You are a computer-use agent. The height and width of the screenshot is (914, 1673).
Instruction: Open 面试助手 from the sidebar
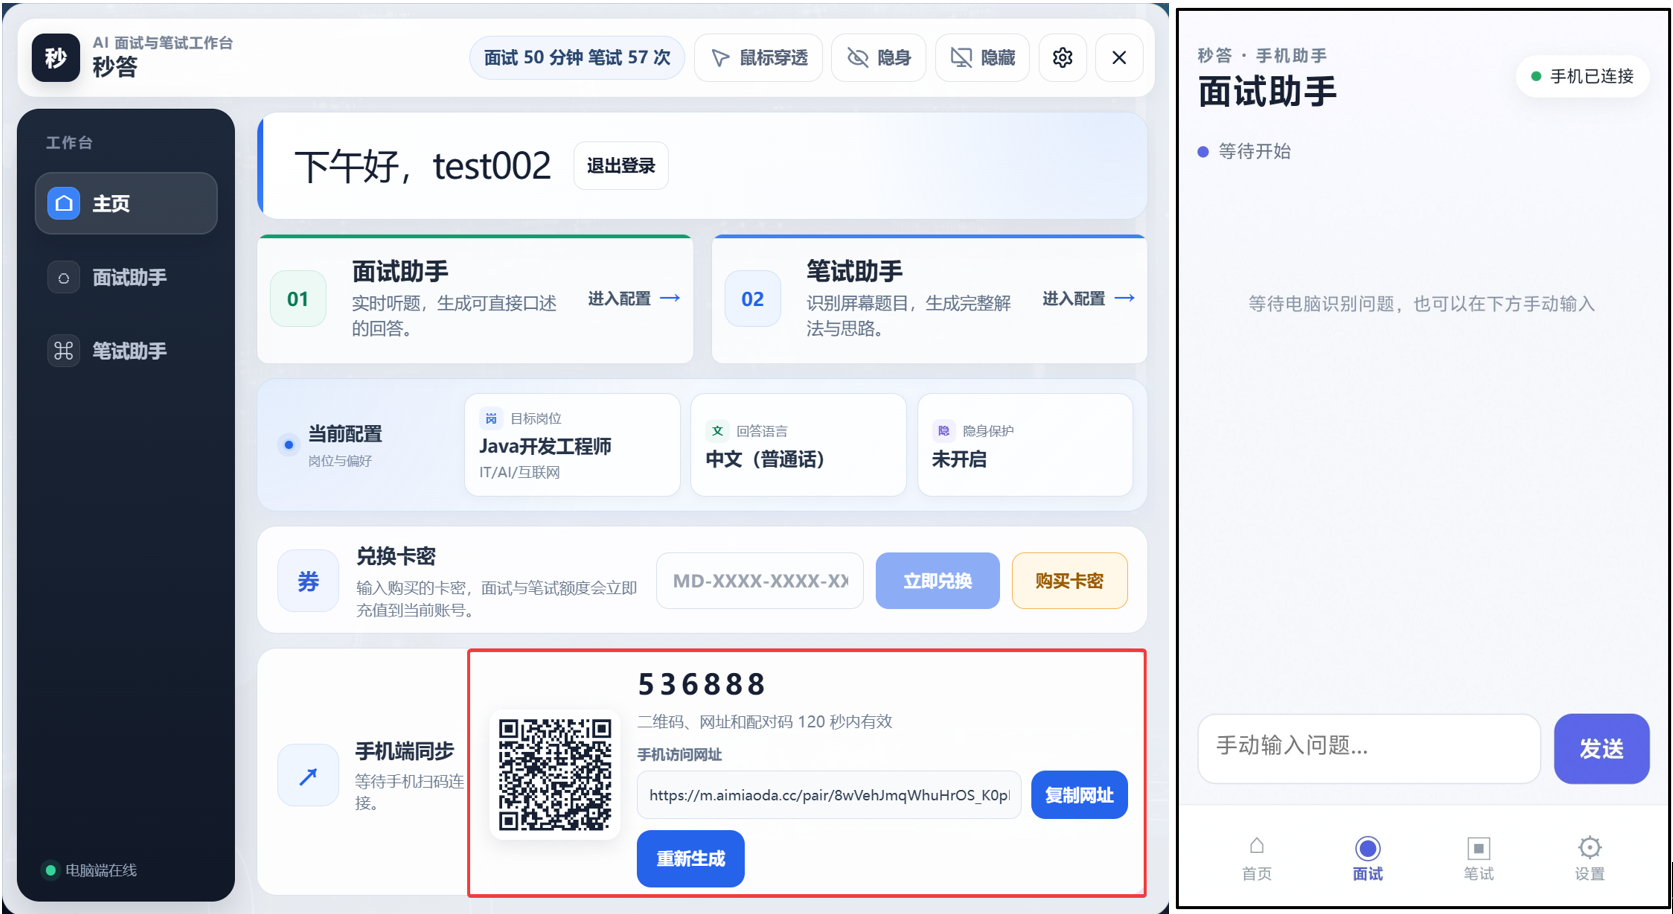click(x=126, y=277)
